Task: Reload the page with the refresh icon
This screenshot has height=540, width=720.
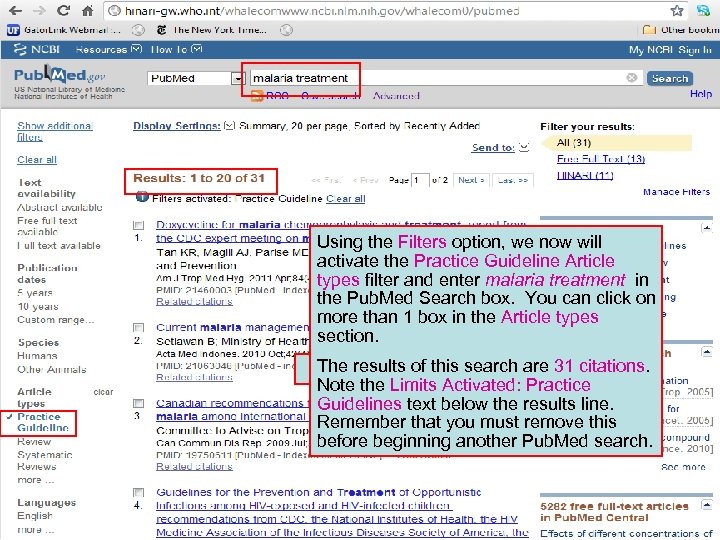Action: tap(63, 10)
